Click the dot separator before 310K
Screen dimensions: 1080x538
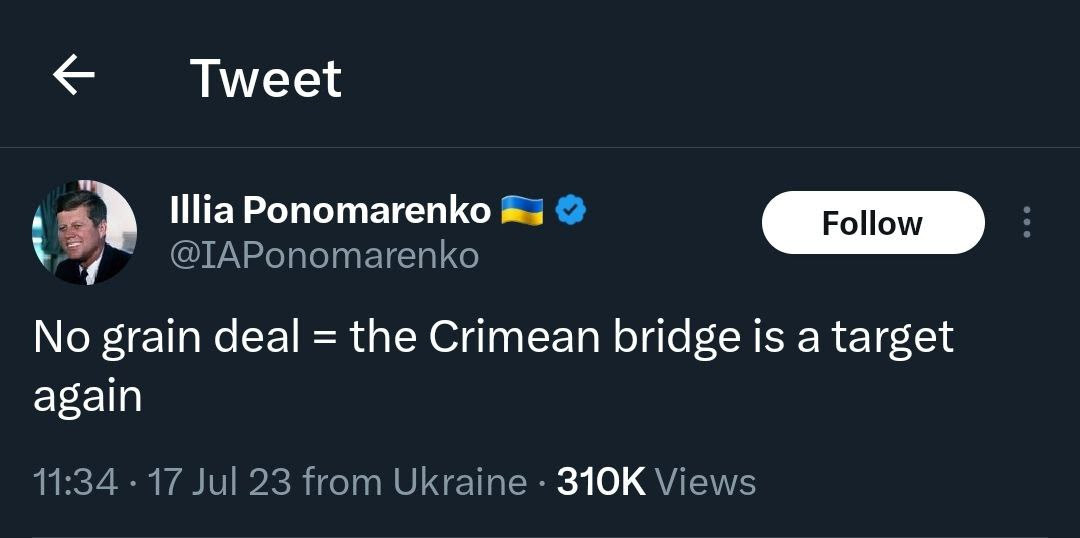tap(541, 482)
